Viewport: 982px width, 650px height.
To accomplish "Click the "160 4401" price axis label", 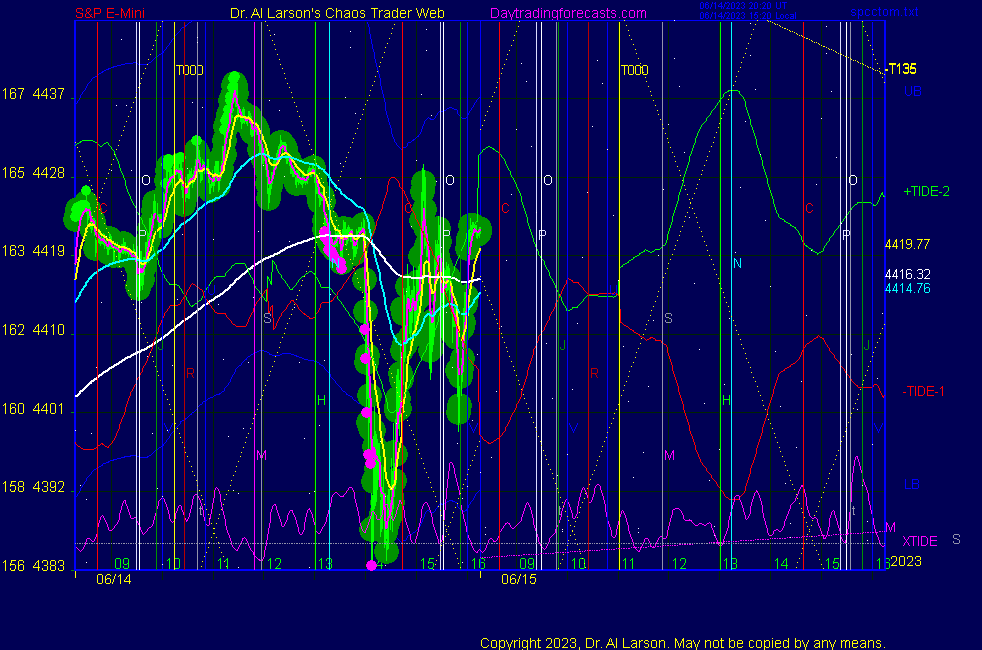I will coord(33,409).
